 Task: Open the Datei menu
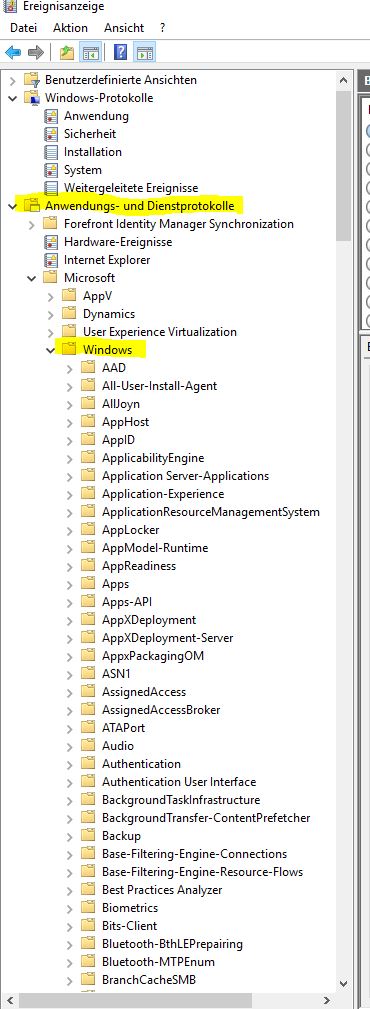(23, 28)
